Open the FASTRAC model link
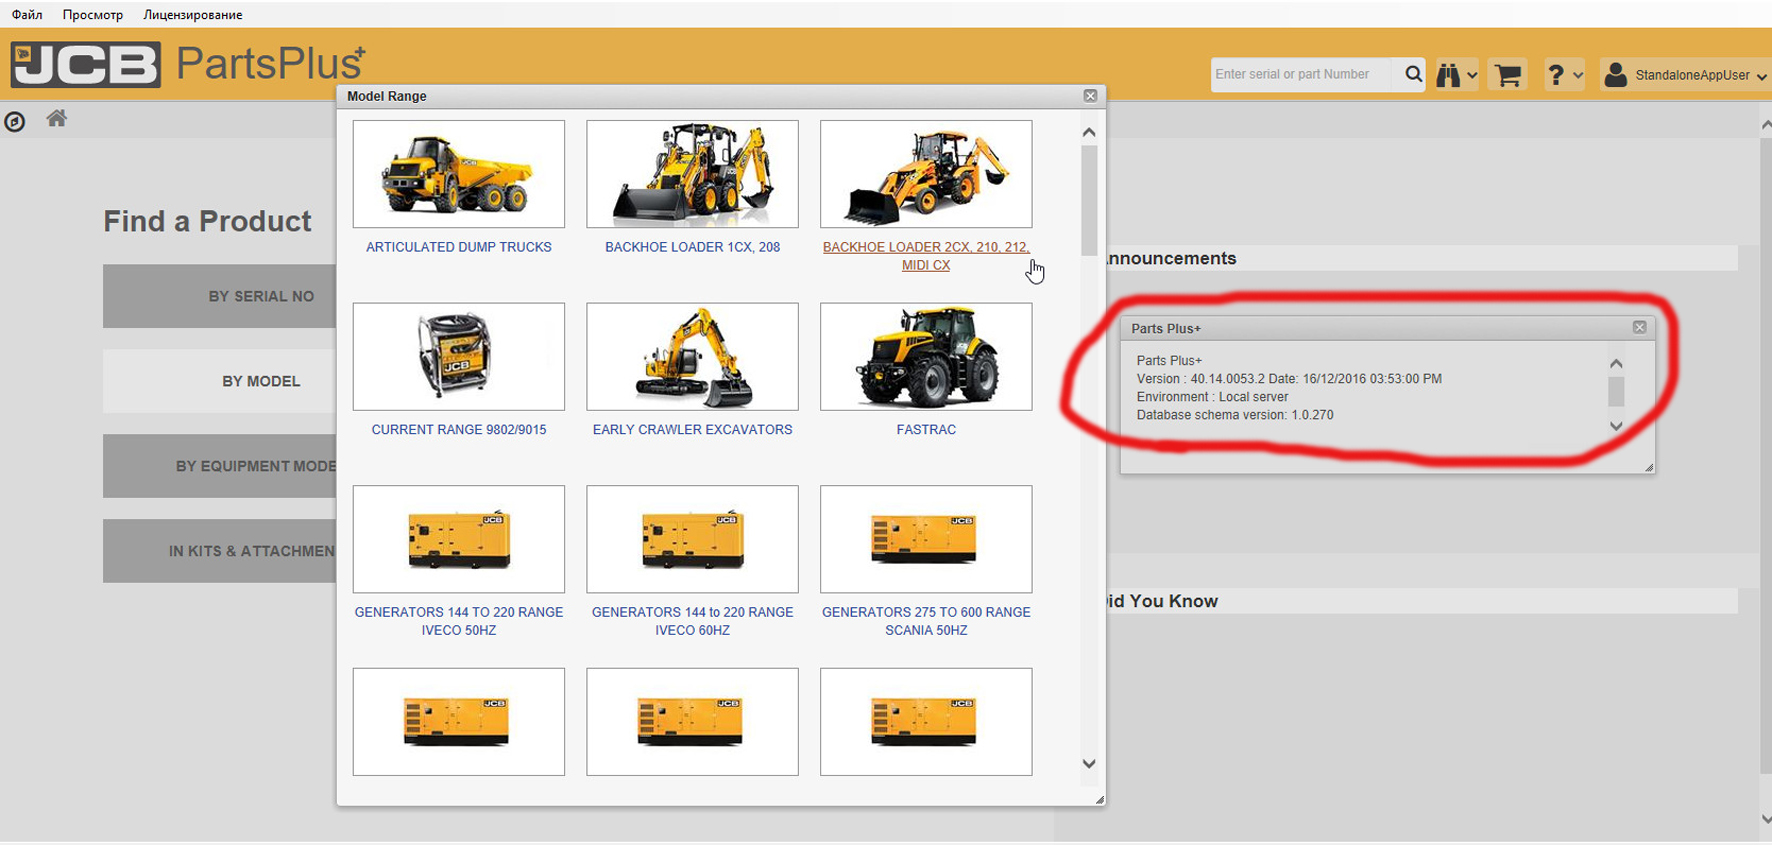Image resolution: width=1772 pixels, height=845 pixels. point(926,429)
